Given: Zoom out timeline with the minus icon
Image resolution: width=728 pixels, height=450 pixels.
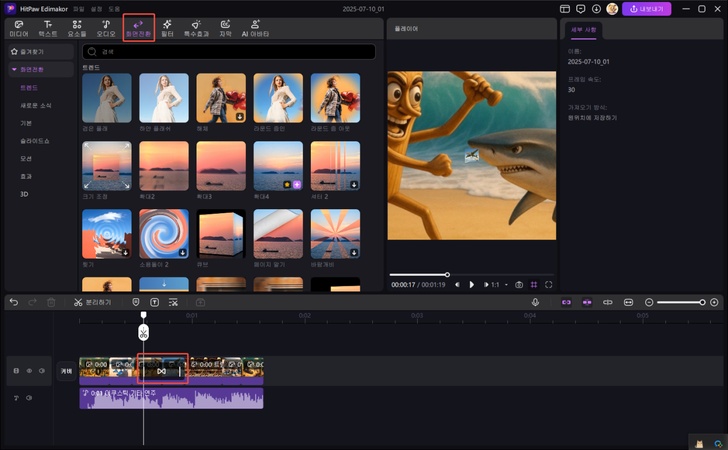Looking at the screenshot, I should pos(649,302).
